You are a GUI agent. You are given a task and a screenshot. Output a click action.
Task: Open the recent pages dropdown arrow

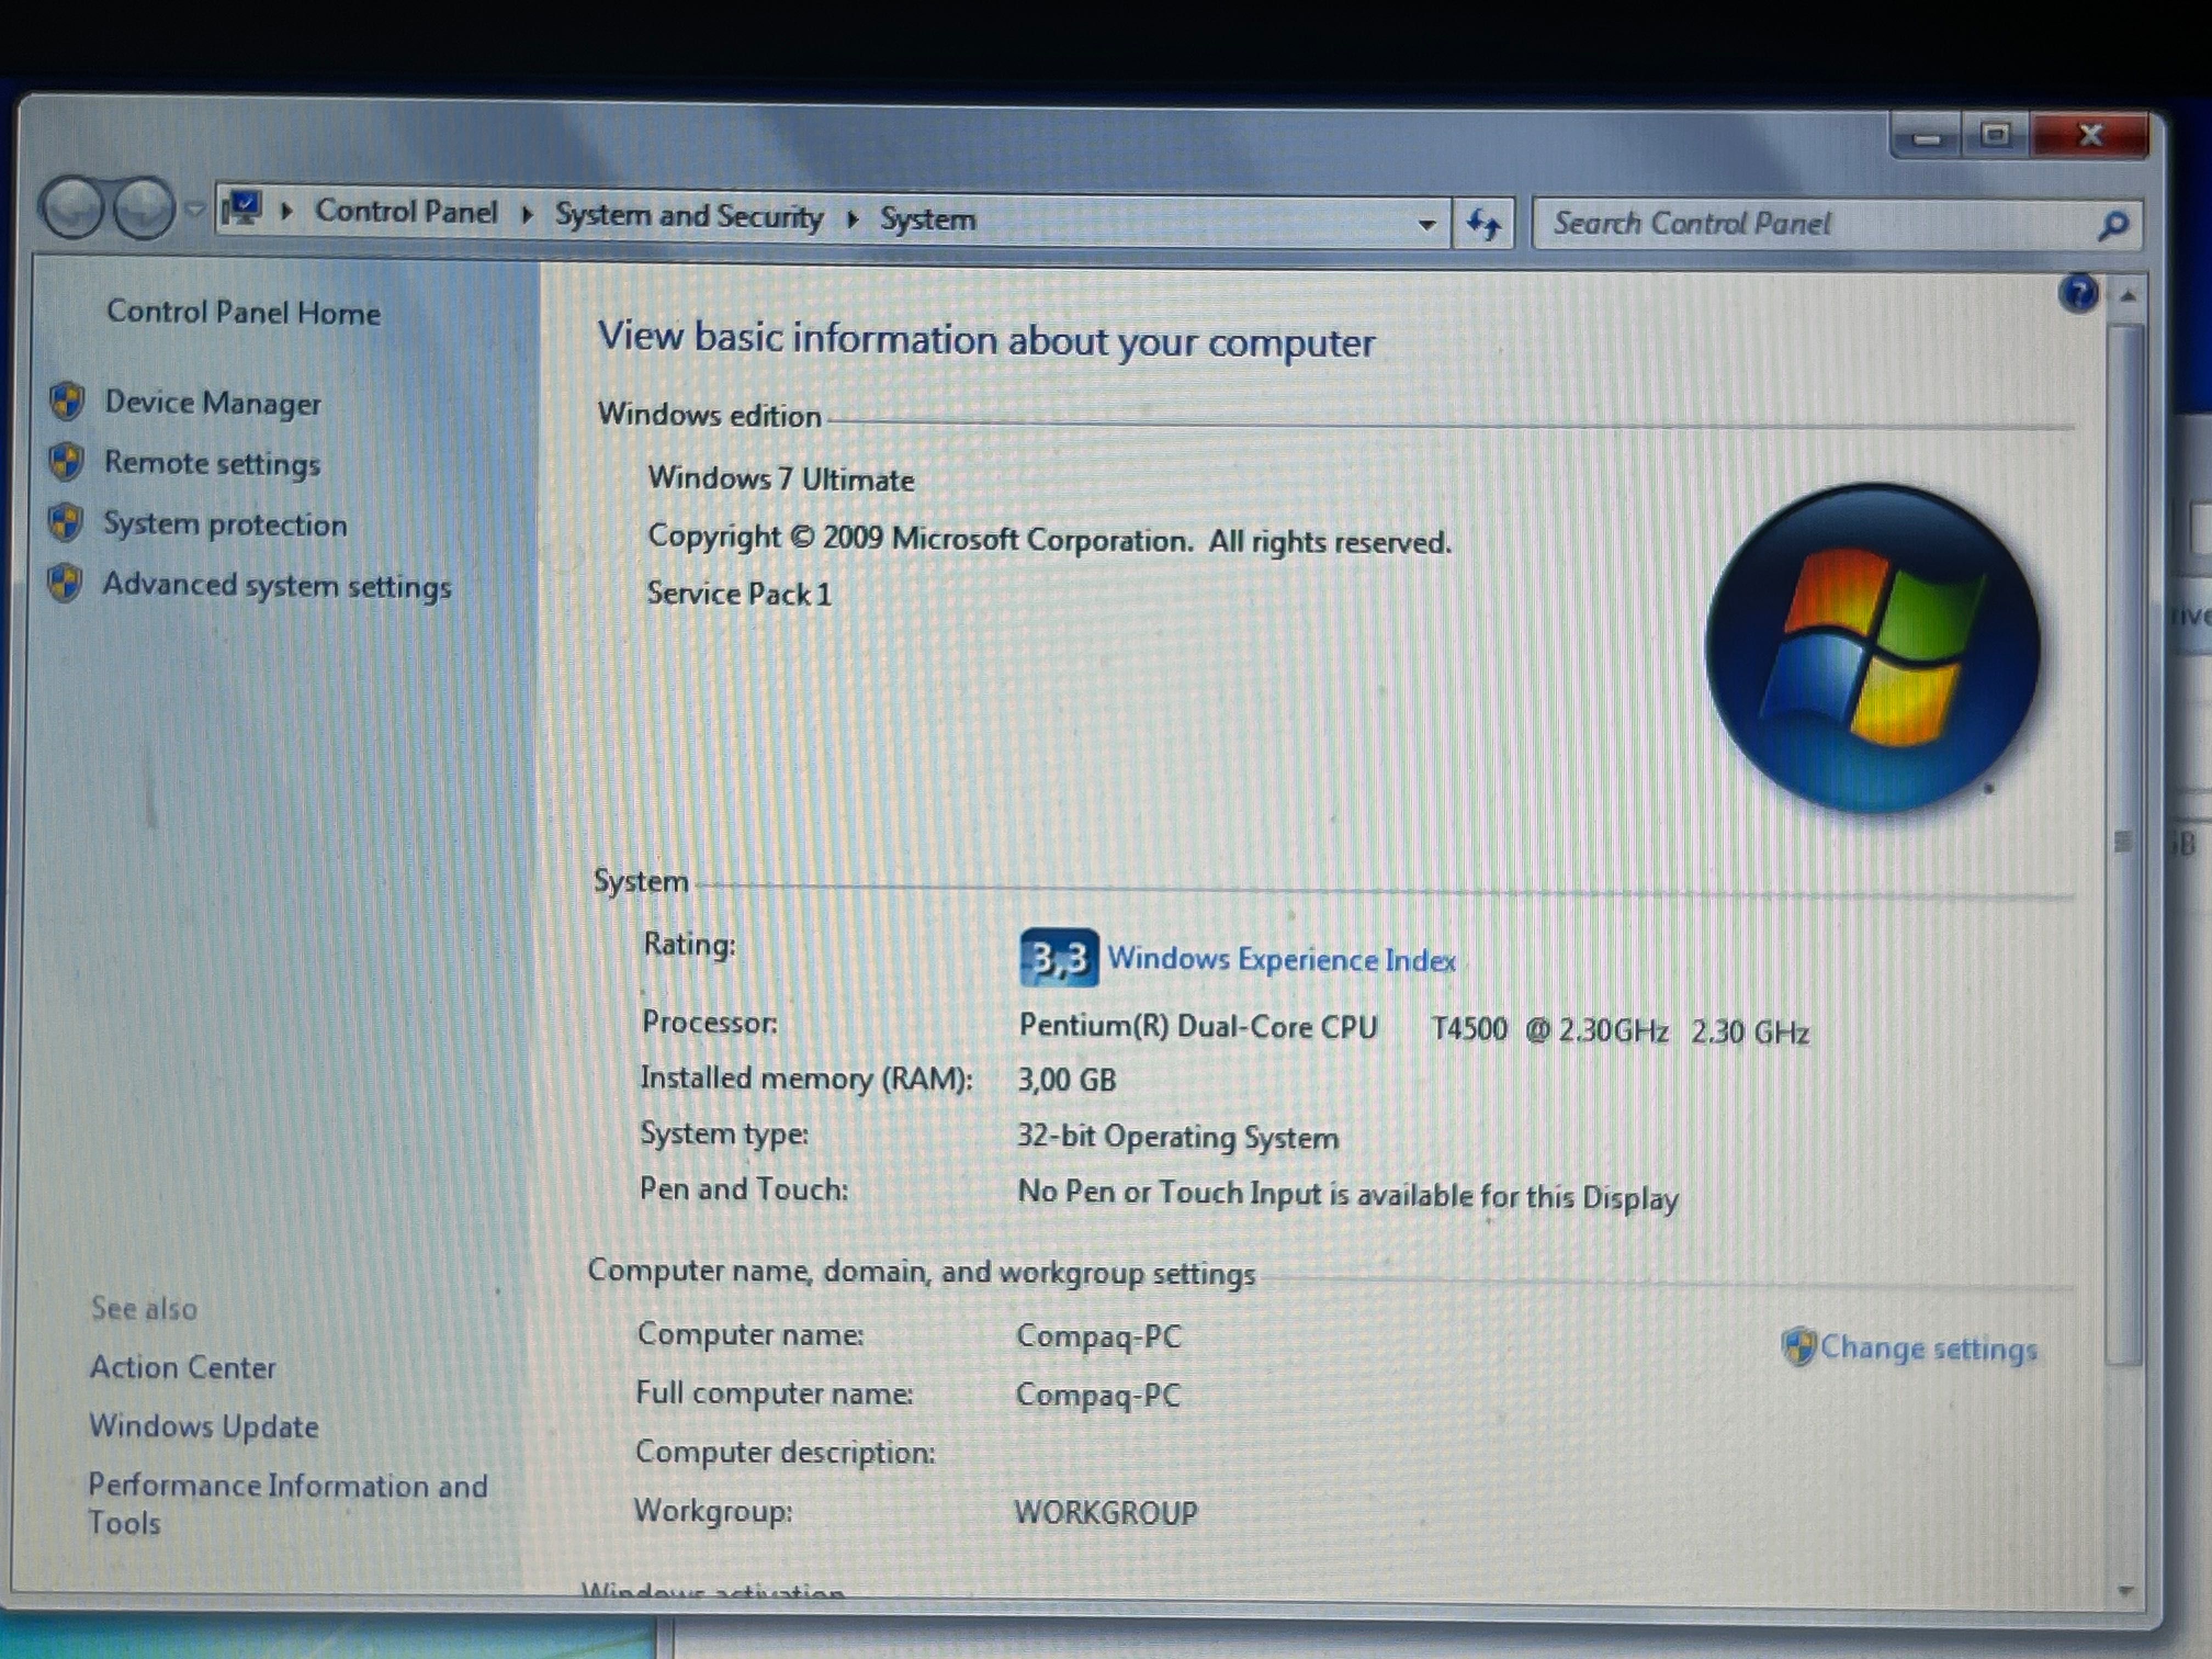click(x=195, y=209)
